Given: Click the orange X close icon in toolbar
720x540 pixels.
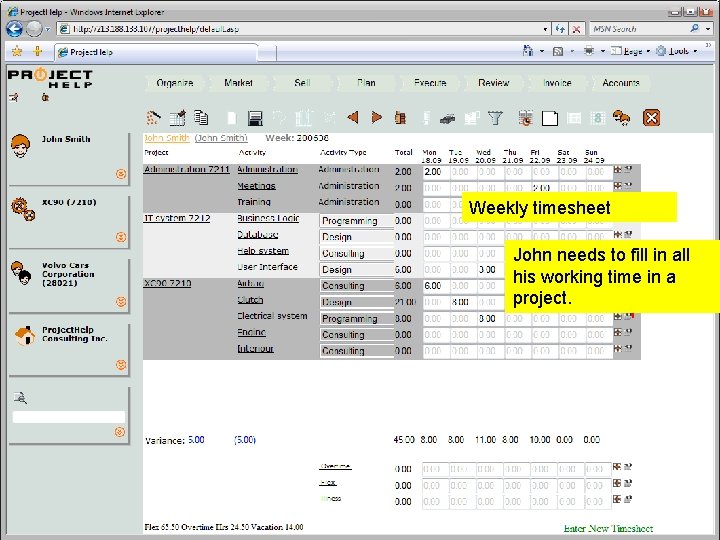Looking at the screenshot, I should (x=651, y=118).
